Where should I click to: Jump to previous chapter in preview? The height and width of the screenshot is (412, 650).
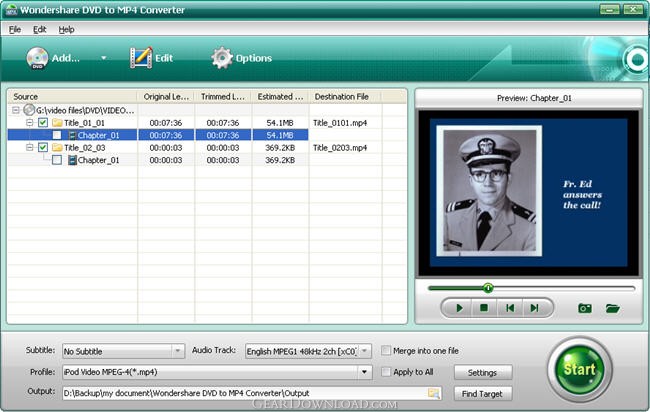510,308
